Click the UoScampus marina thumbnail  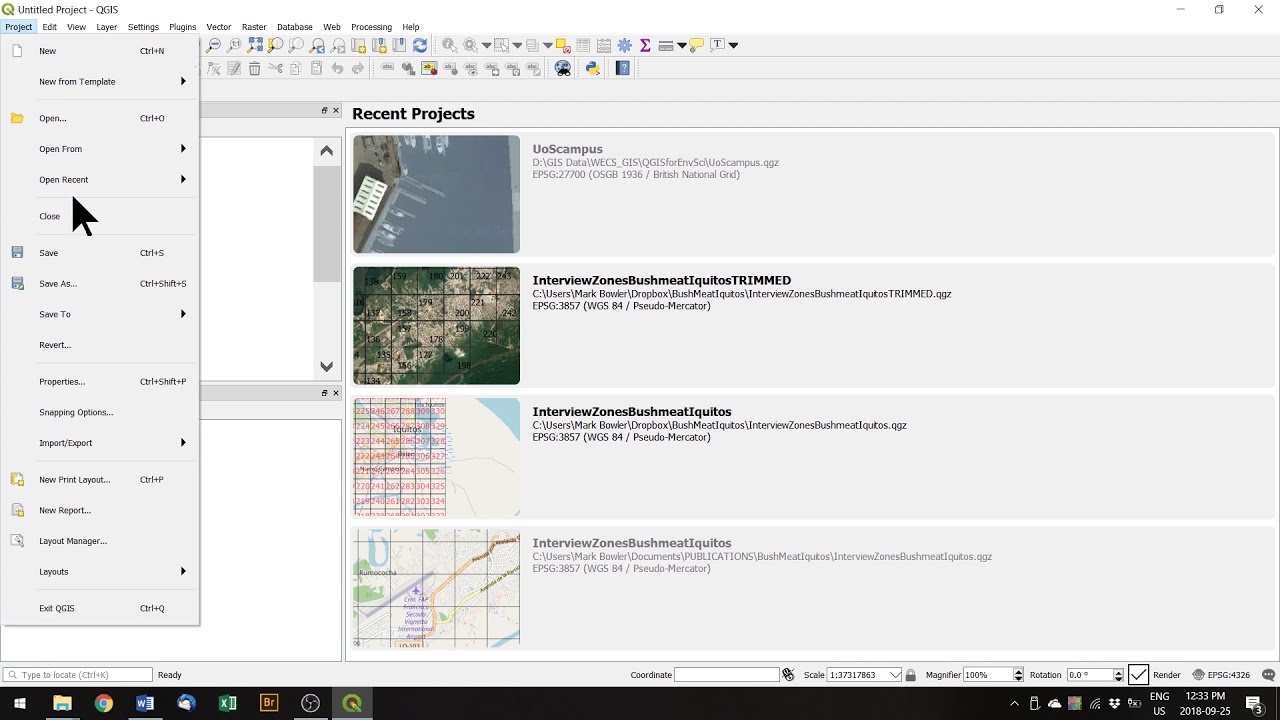point(436,194)
